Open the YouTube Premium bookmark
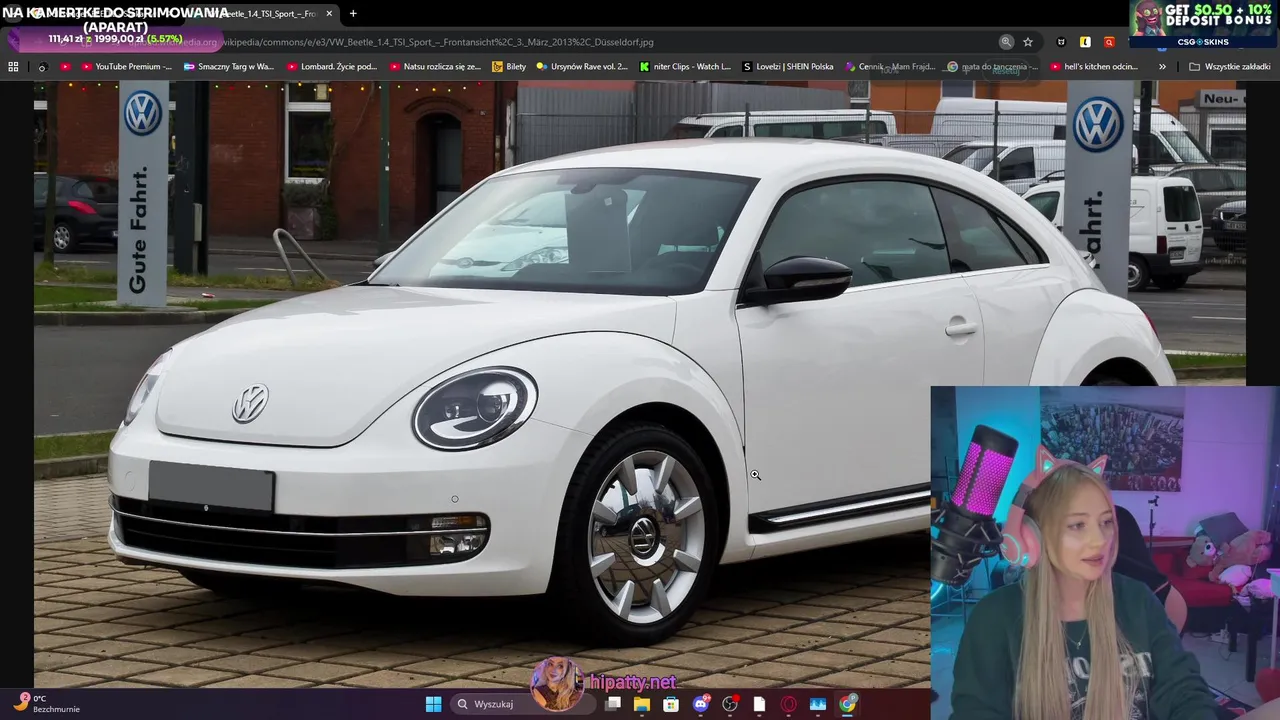 (126, 67)
